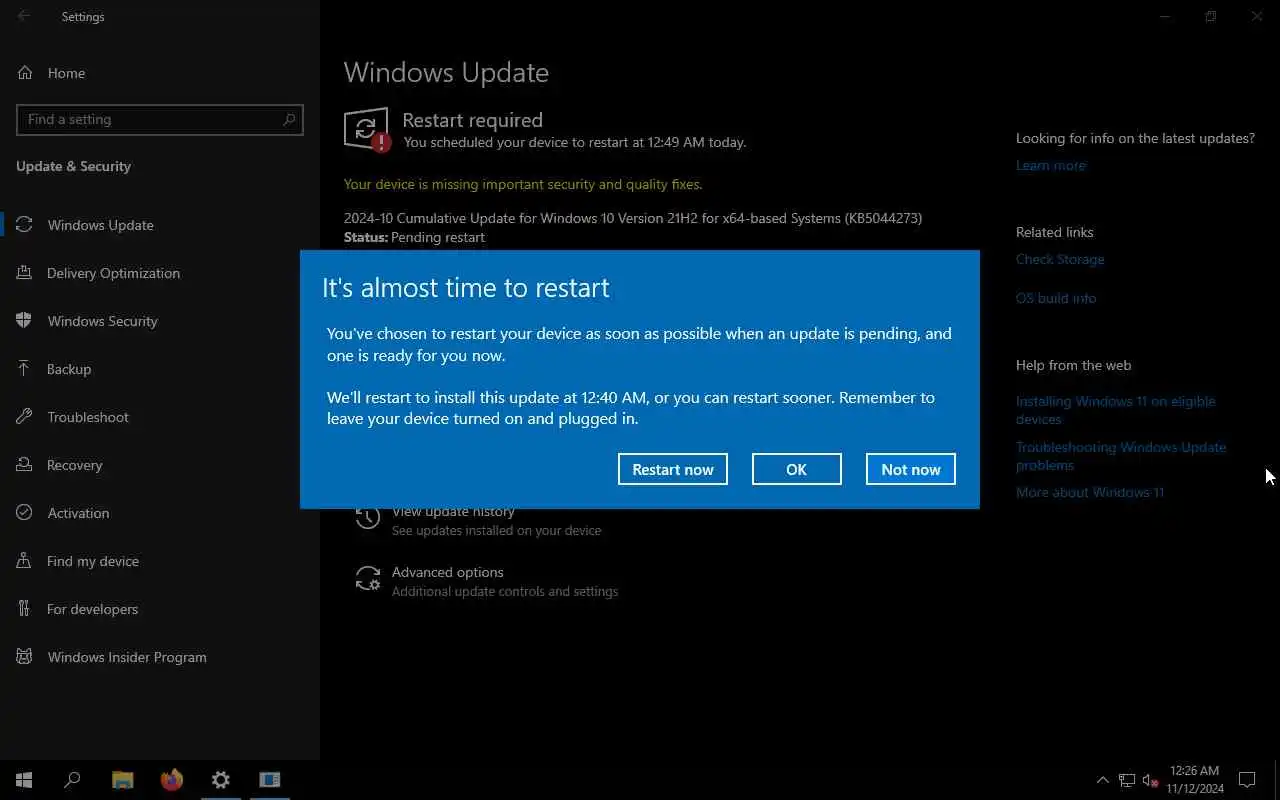This screenshot has width=1280, height=800.
Task: Open the blue window app on taskbar
Action: (x=270, y=780)
